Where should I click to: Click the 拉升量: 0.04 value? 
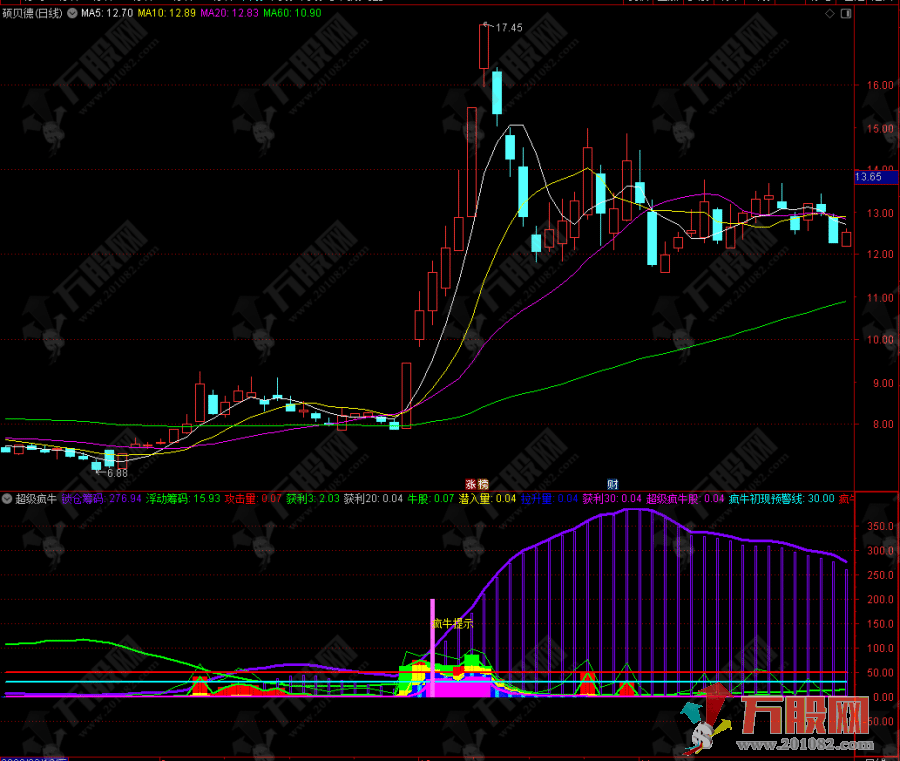549,499
